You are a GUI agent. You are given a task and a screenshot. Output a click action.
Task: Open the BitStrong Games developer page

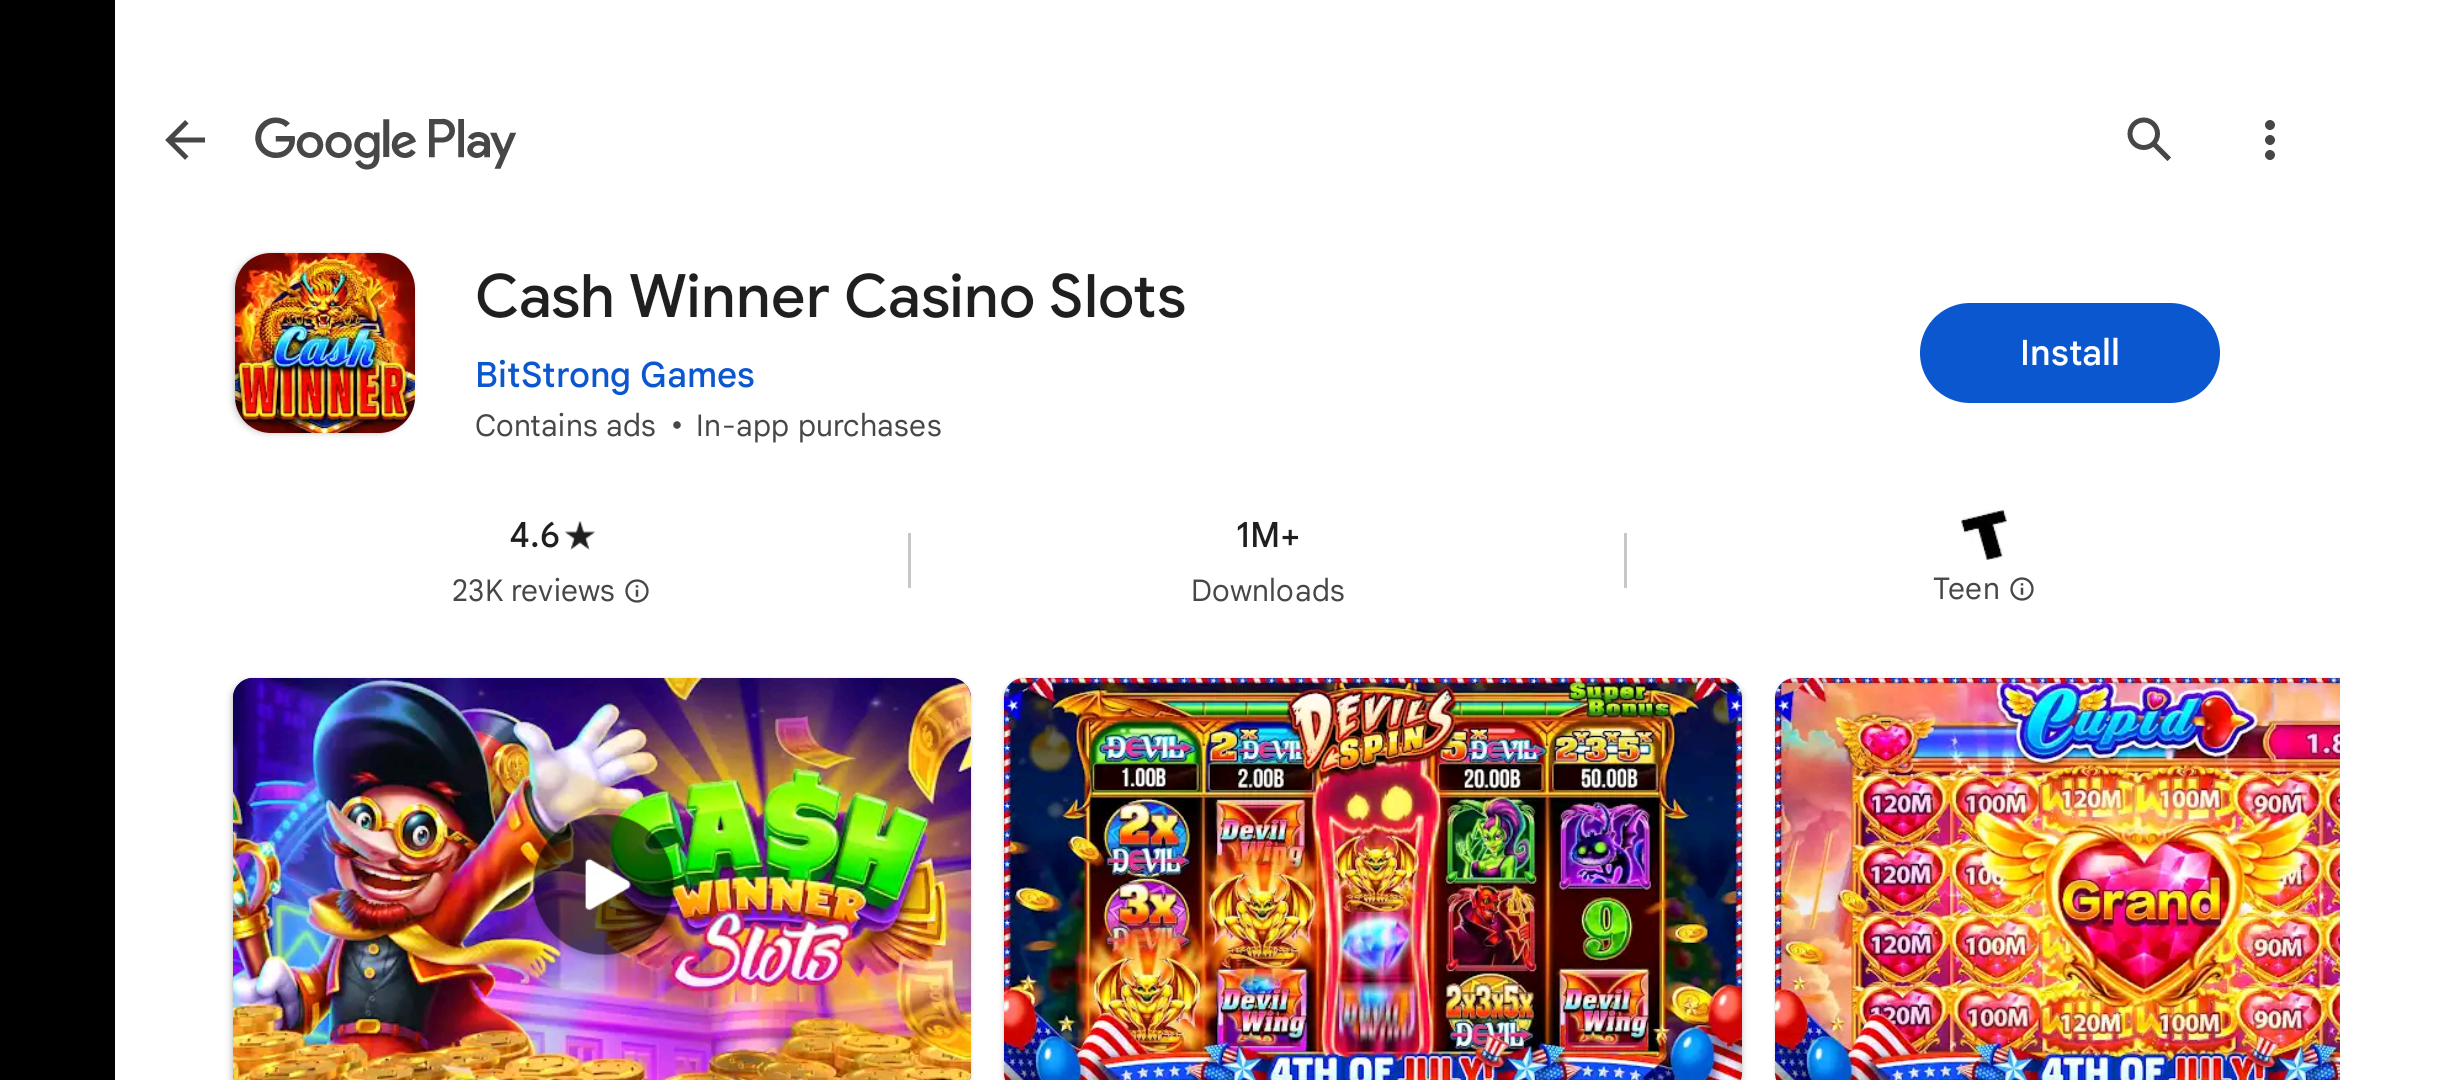click(x=614, y=375)
